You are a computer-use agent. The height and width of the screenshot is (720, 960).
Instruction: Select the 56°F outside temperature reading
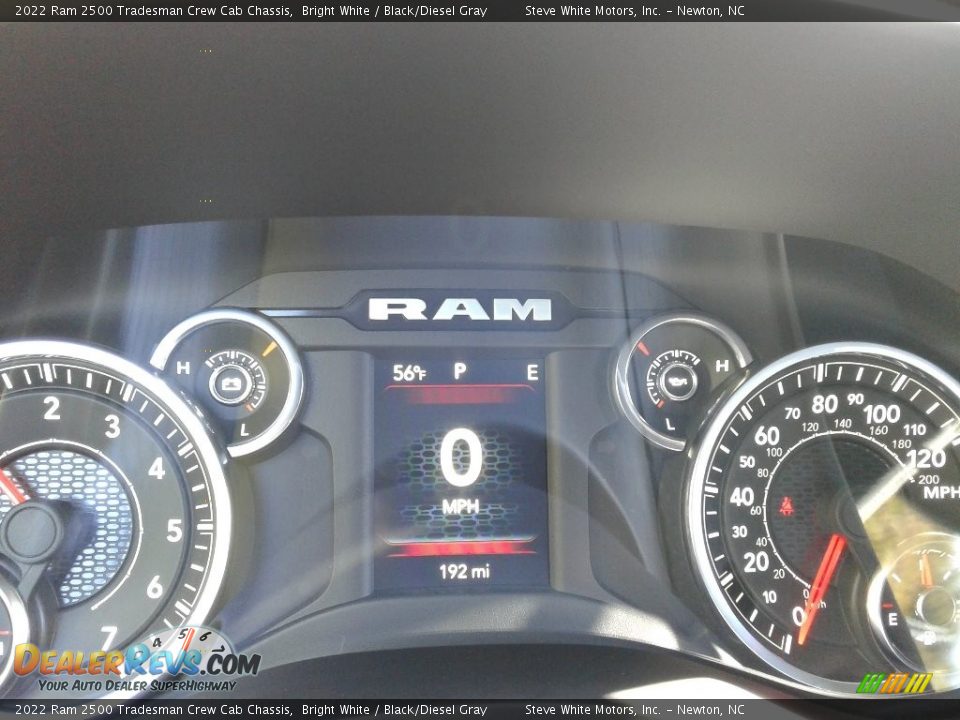pos(409,372)
